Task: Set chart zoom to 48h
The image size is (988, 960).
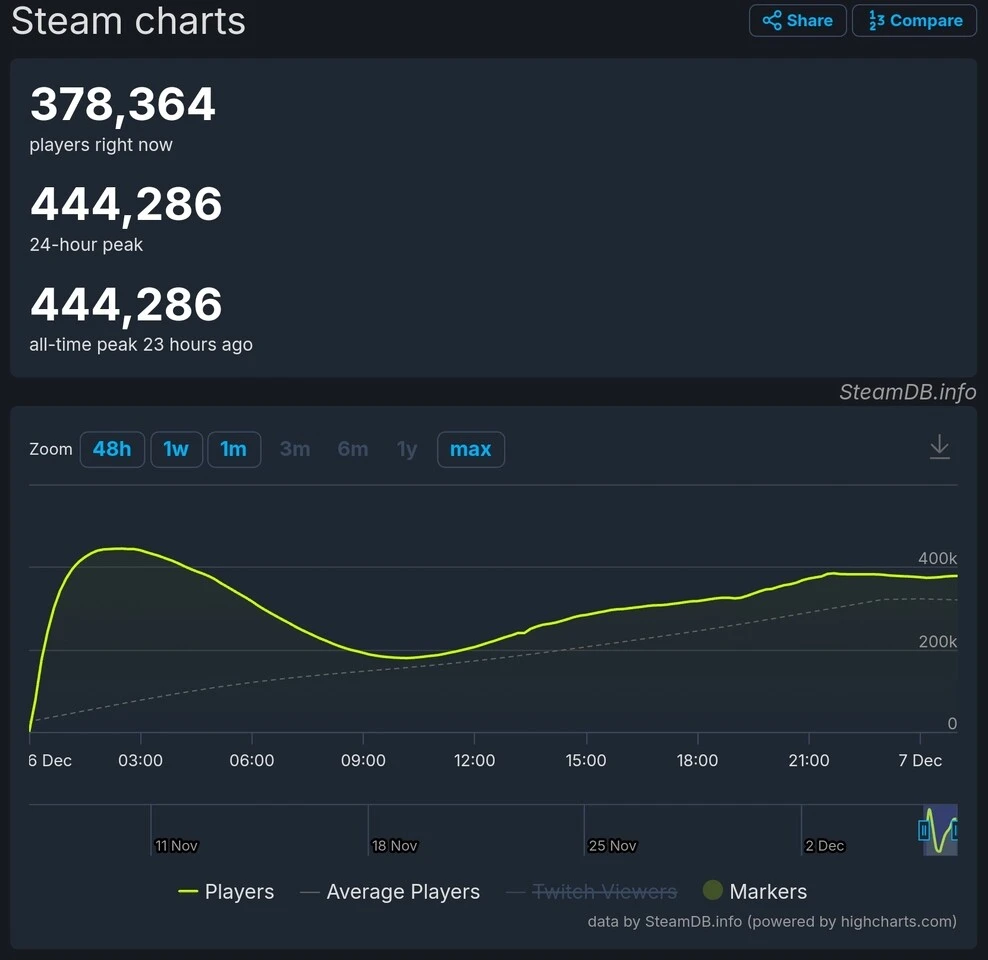Action: (112, 450)
